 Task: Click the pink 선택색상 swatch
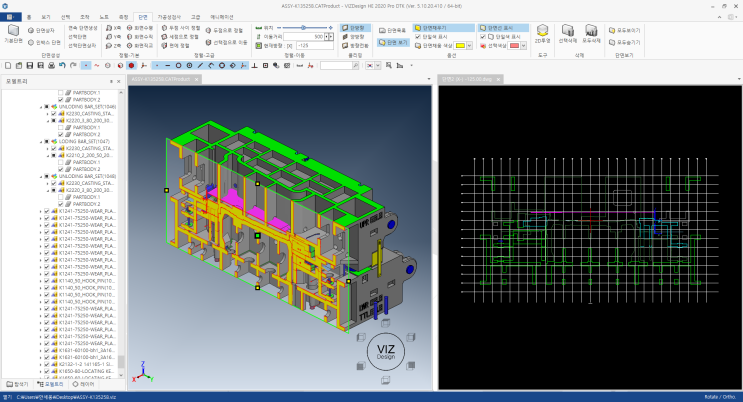pyautogui.click(x=514, y=46)
